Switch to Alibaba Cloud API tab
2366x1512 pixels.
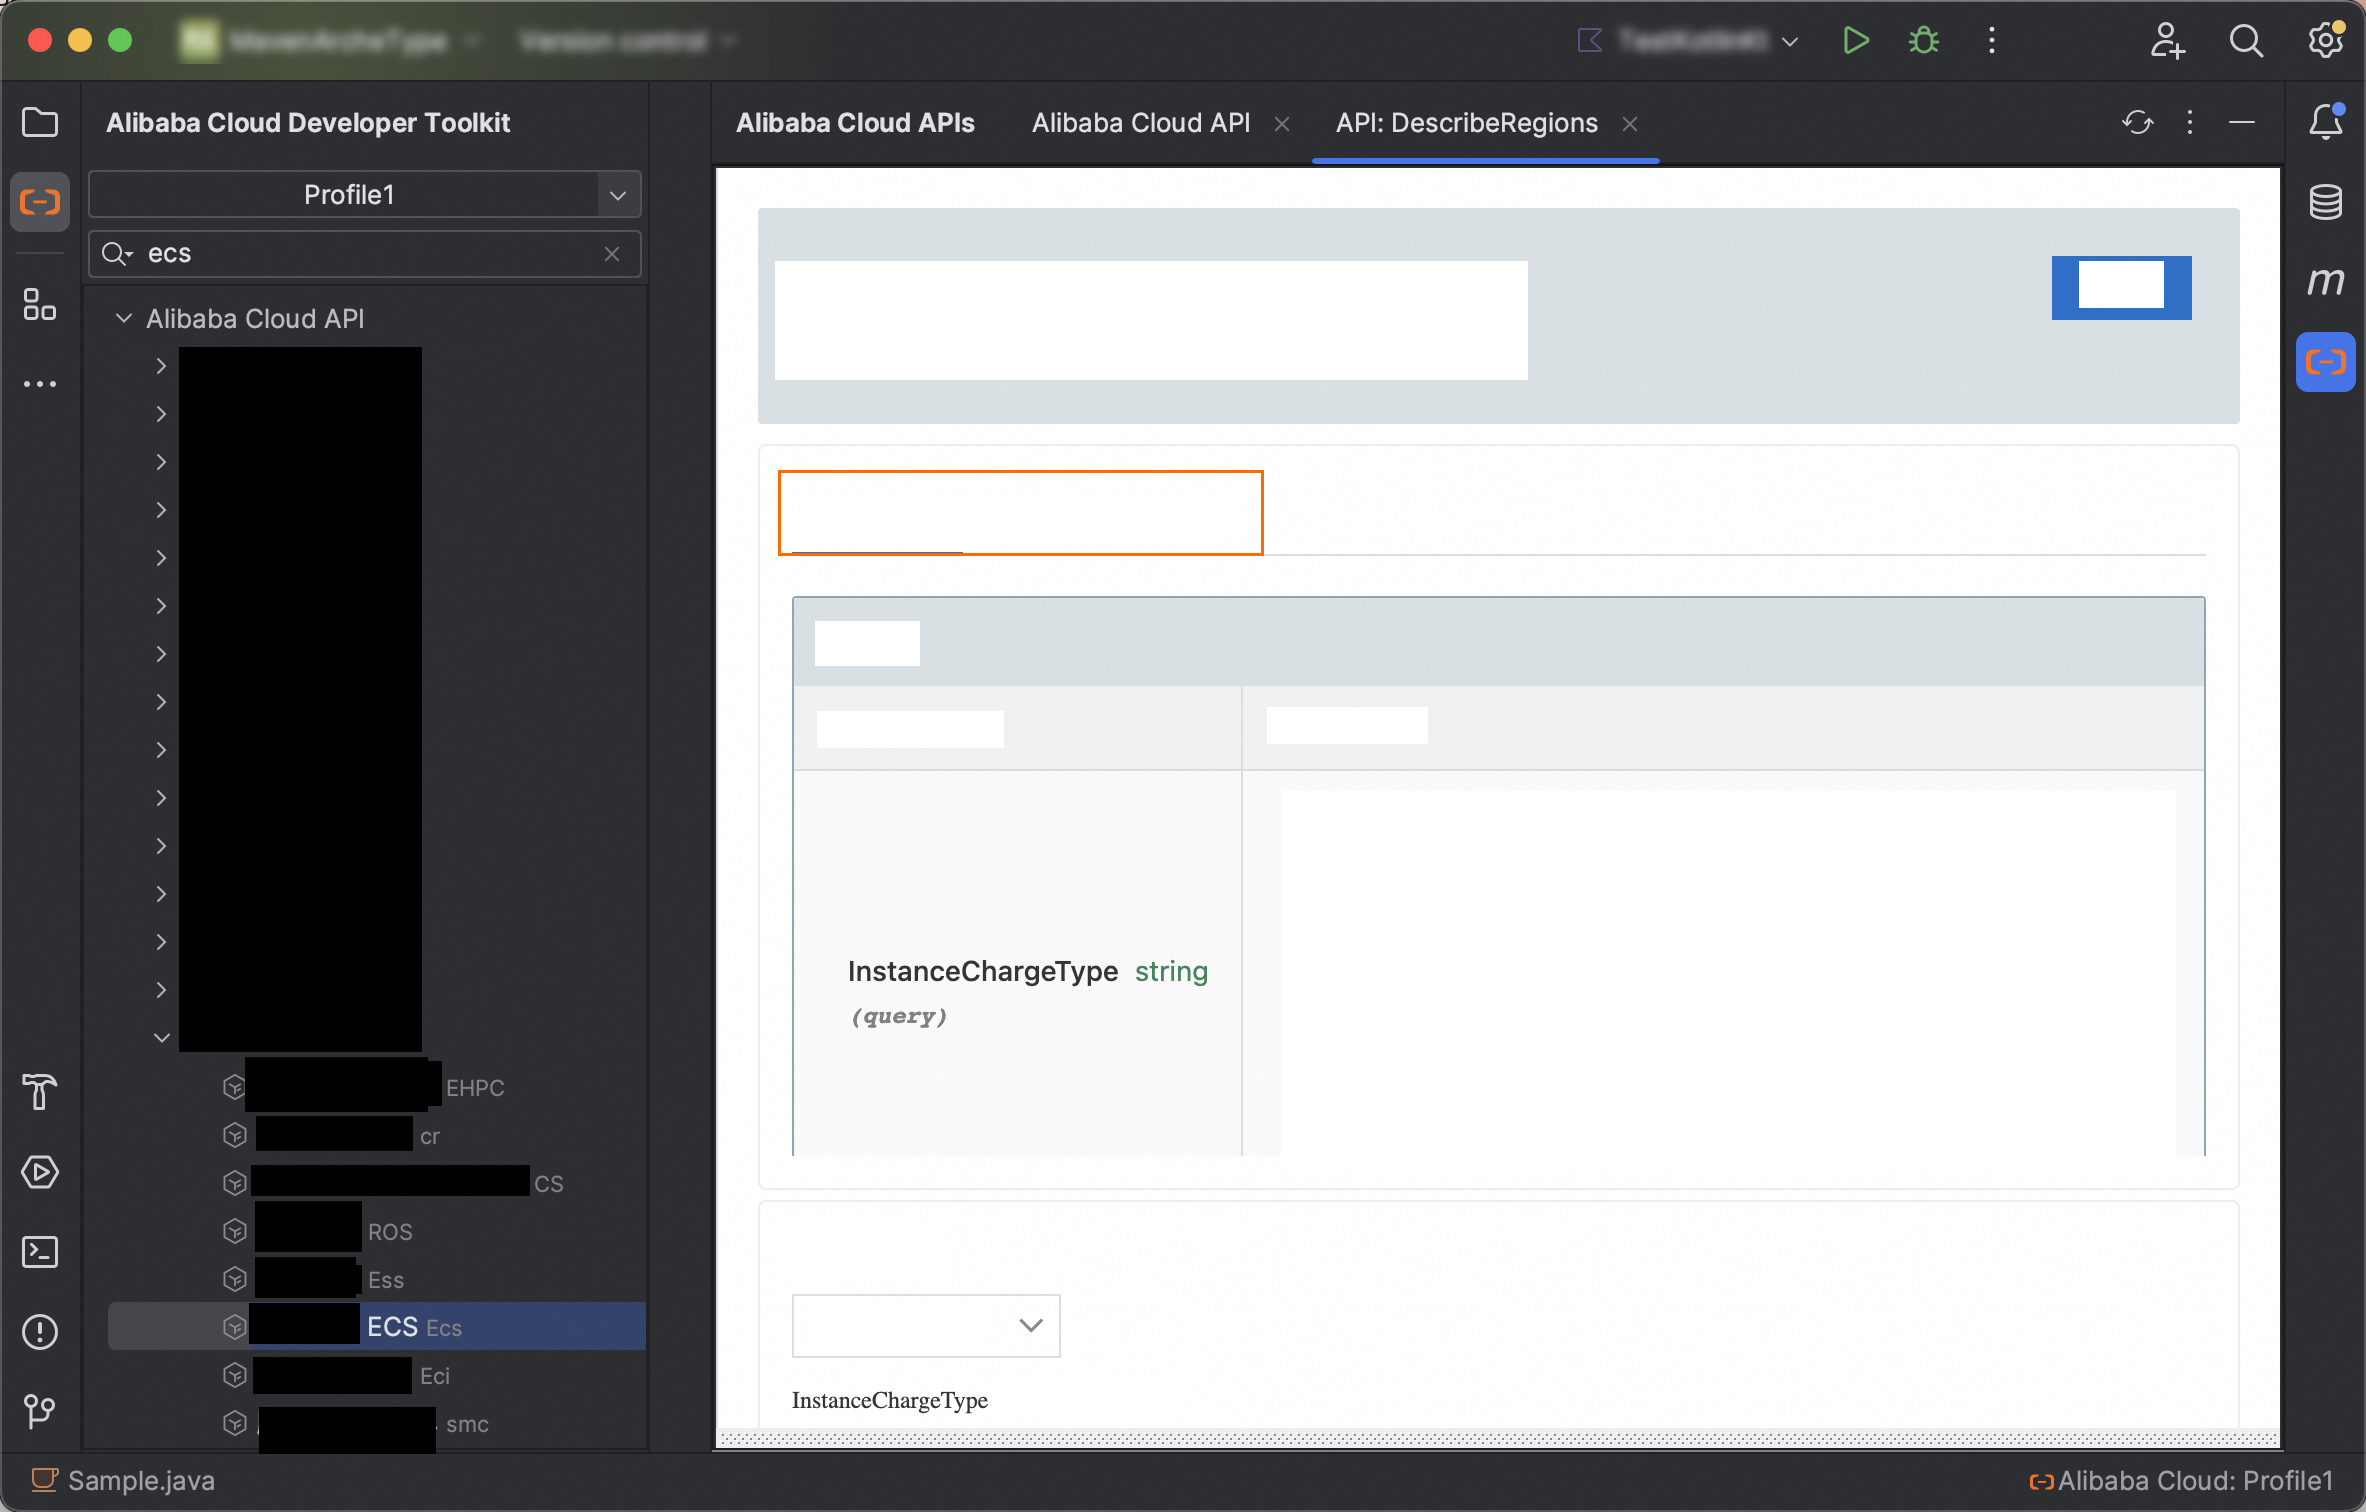1141,122
